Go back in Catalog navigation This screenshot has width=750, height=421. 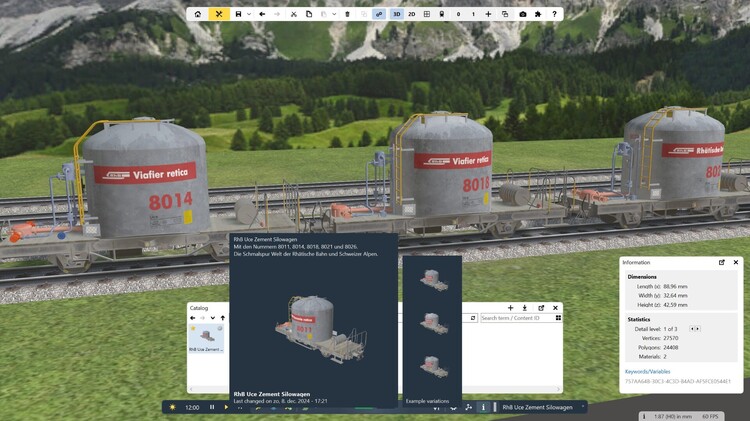click(x=193, y=318)
